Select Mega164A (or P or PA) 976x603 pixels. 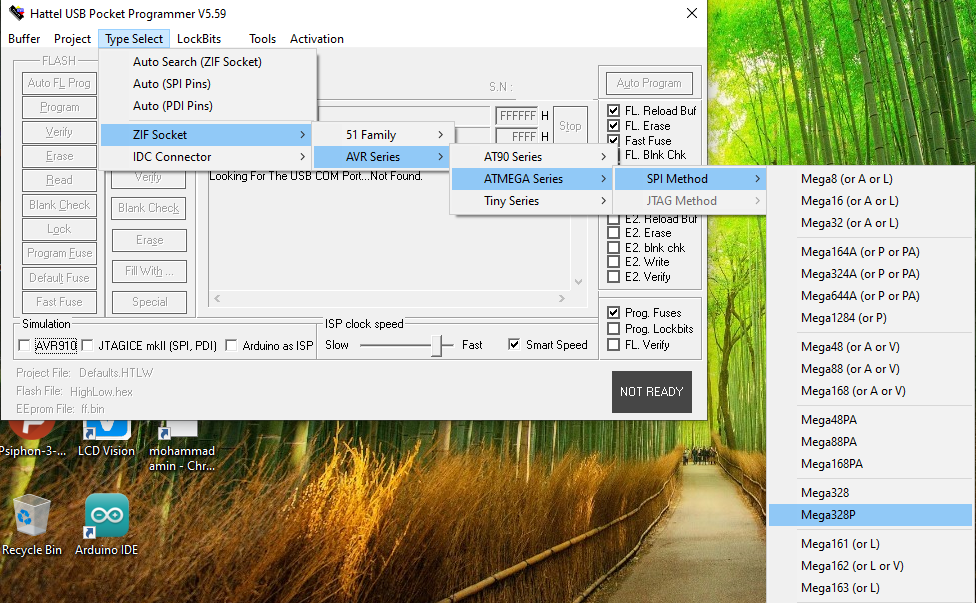click(x=870, y=252)
